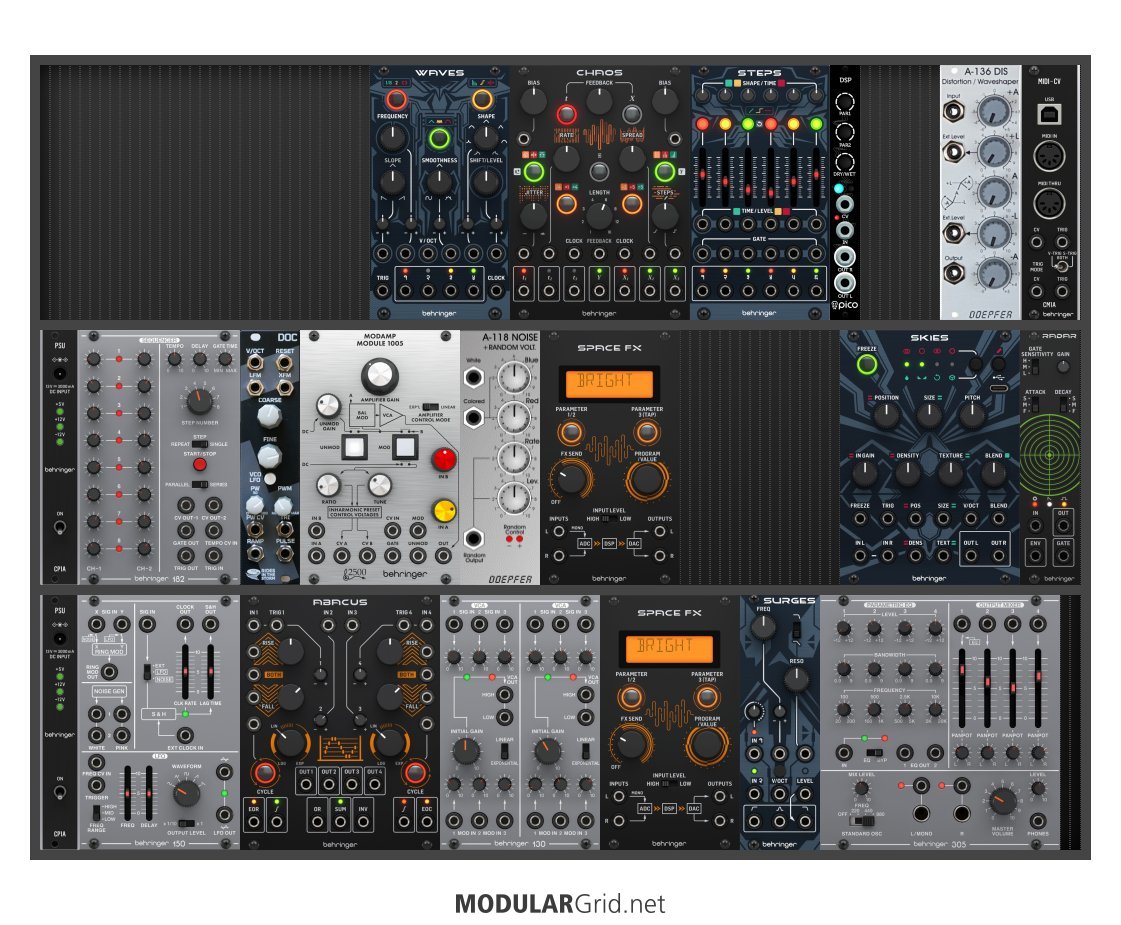Click the RESO knob on Surges

796,679
